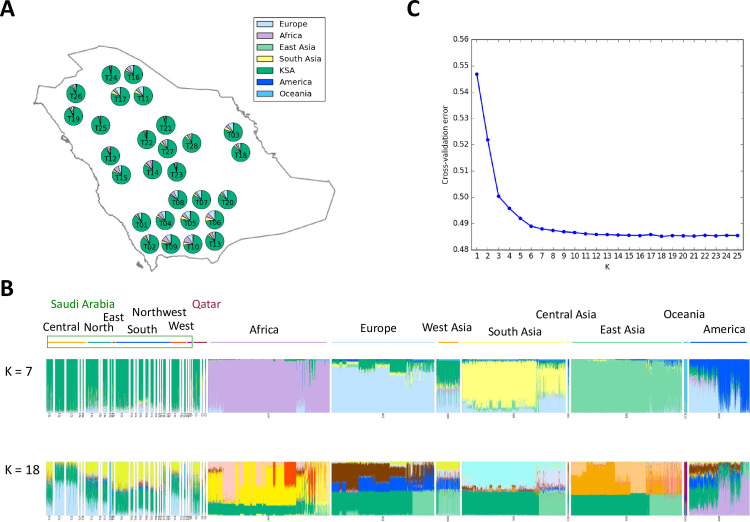Select pie chart T16 on the map

(x=133, y=74)
